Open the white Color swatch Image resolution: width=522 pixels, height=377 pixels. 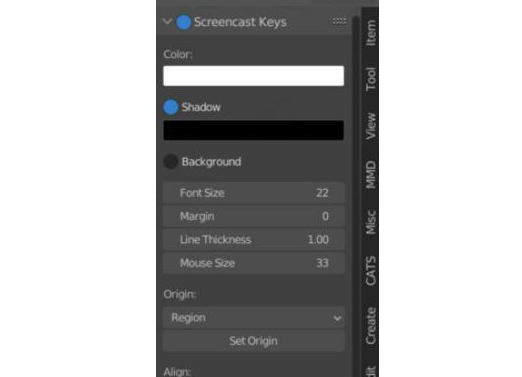254,76
